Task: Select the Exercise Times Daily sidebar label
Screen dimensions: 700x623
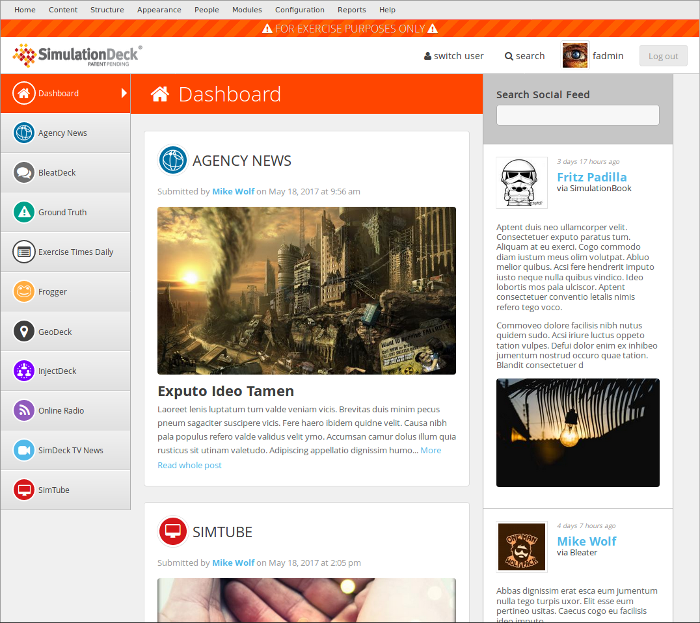Action: click(x=75, y=252)
